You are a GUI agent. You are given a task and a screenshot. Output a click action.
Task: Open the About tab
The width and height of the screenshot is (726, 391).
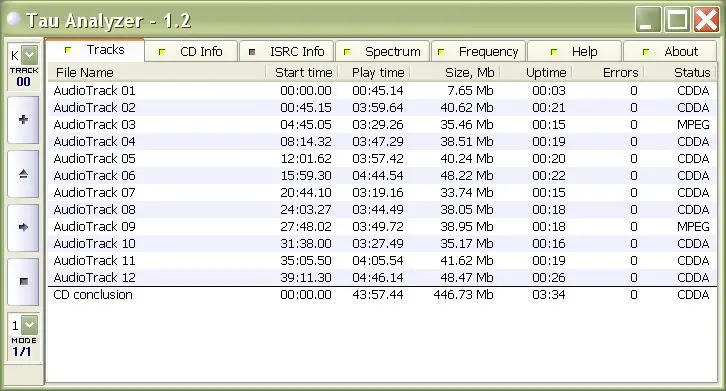(x=670, y=51)
